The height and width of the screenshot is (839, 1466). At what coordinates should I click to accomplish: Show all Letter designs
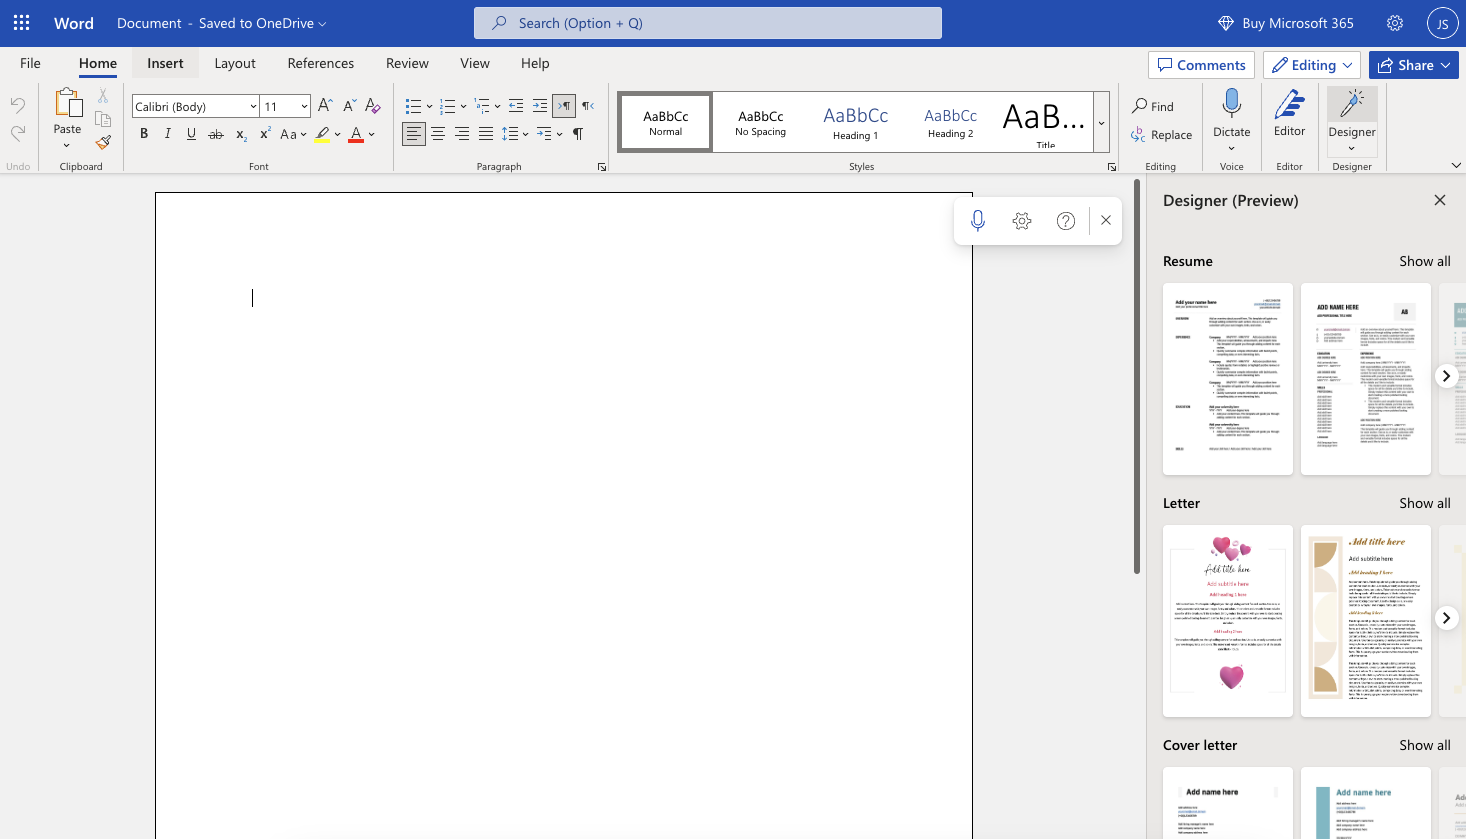point(1424,503)
